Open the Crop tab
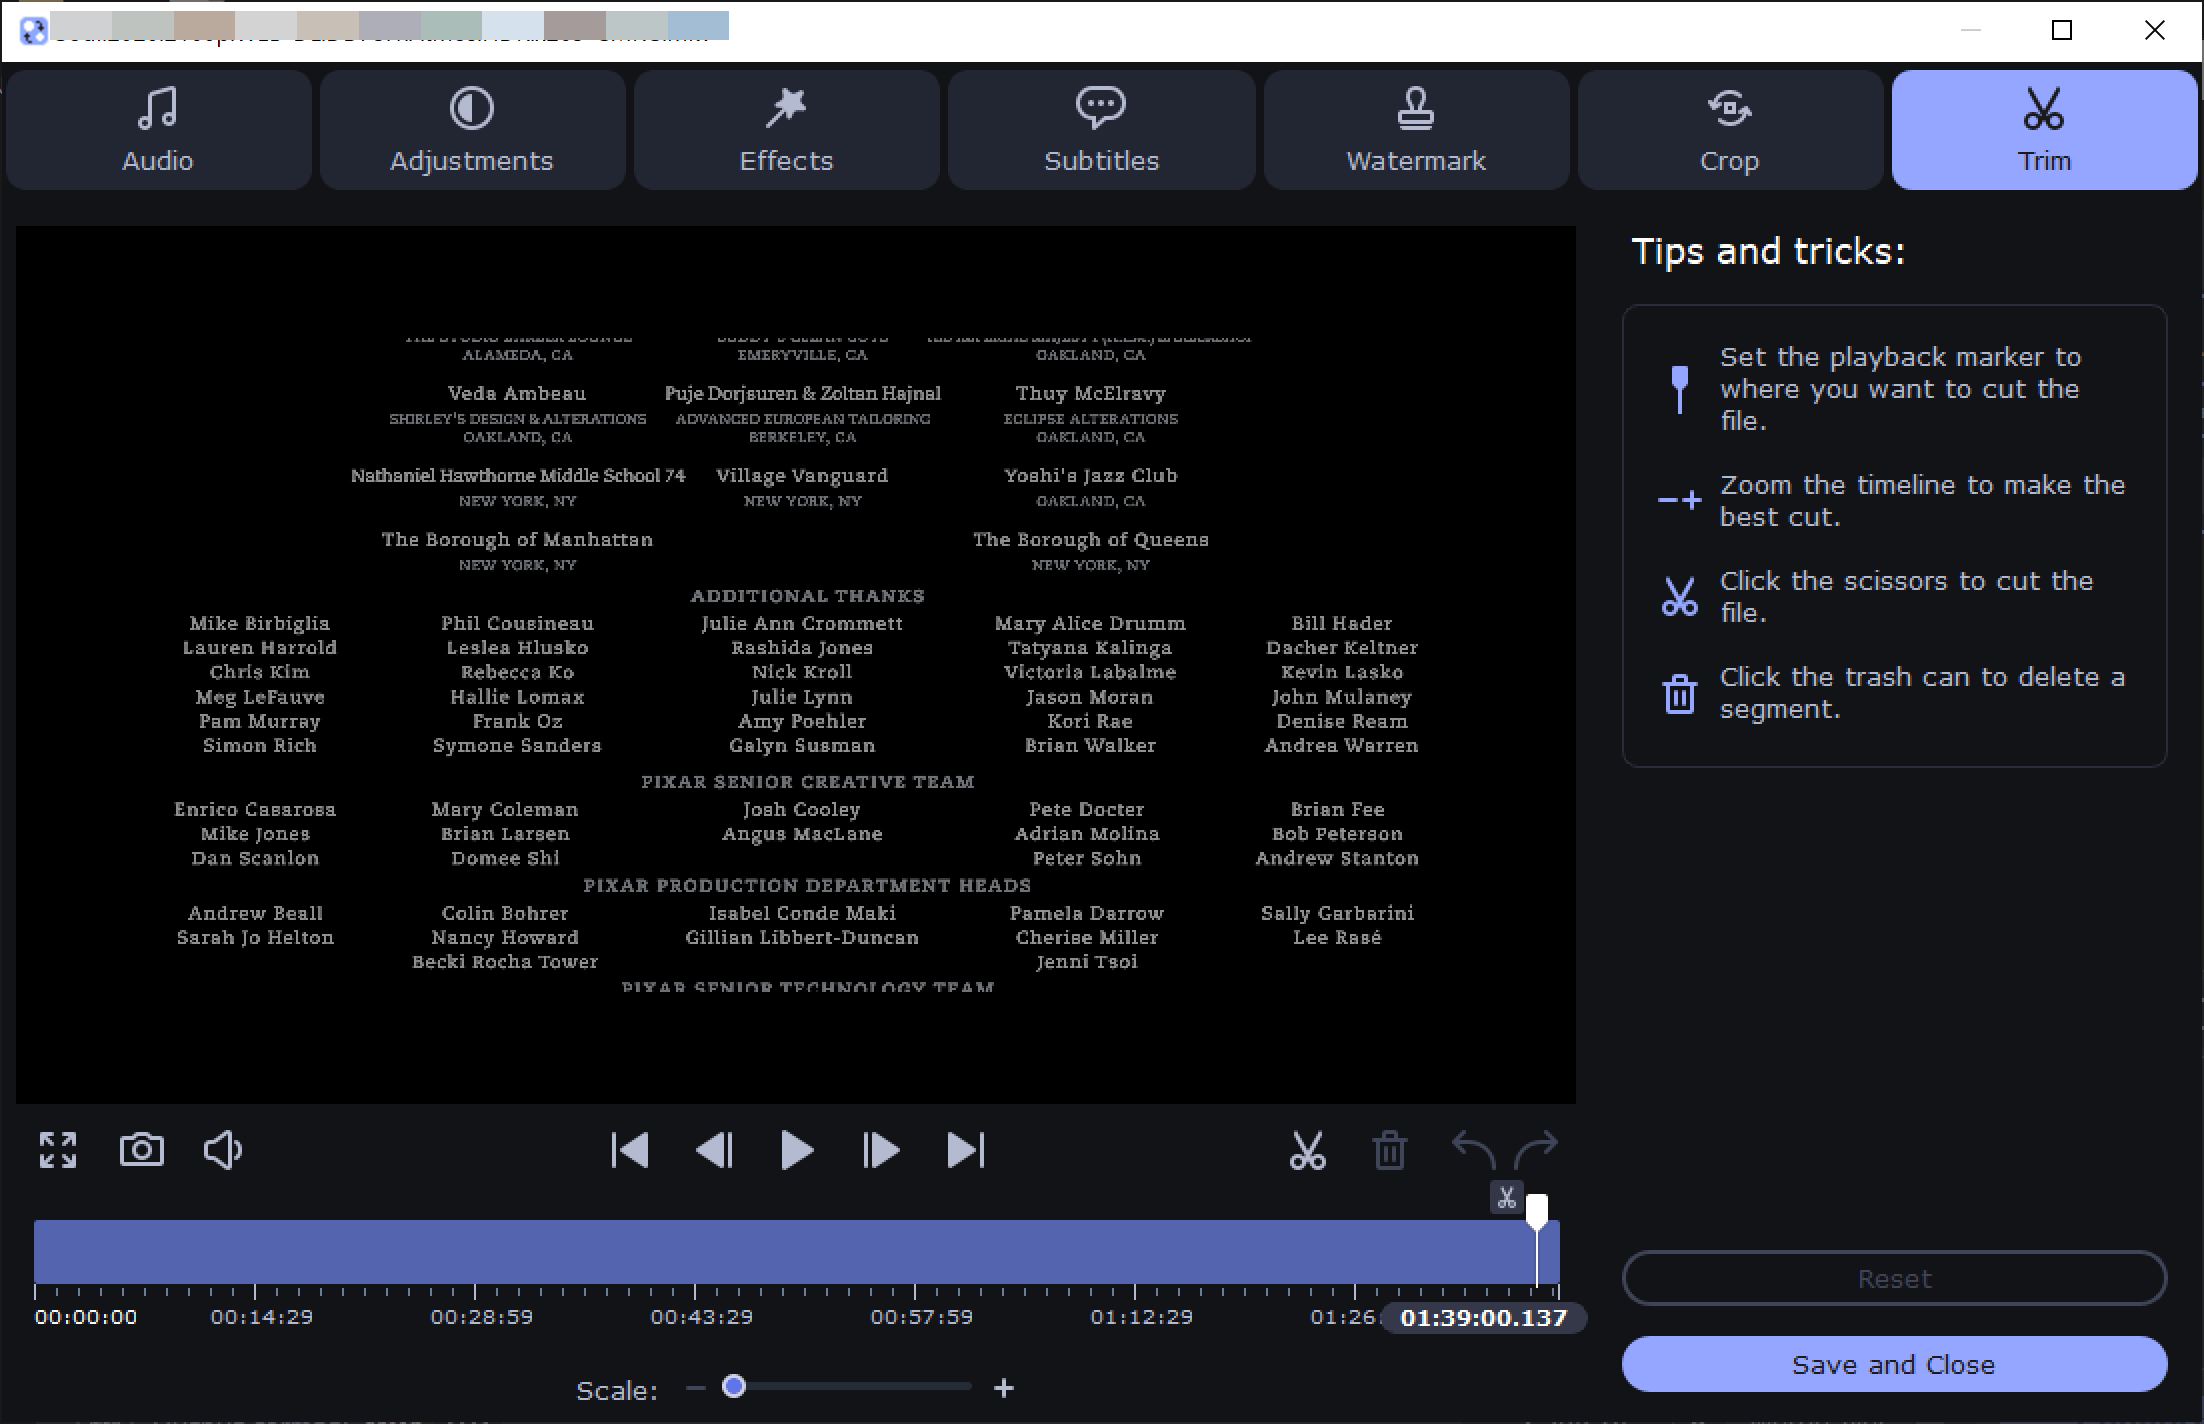2204x1424 pixels. click(x=1730, y=130)
